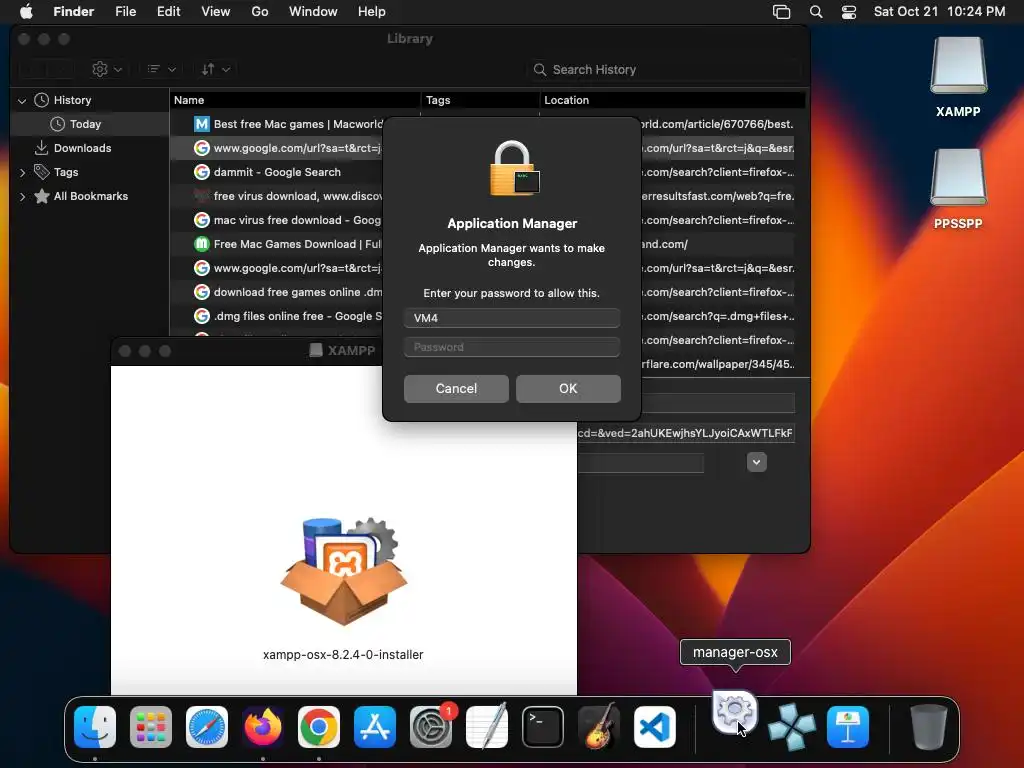Open the File menu

pyautogui.click(x=125, y=12)
